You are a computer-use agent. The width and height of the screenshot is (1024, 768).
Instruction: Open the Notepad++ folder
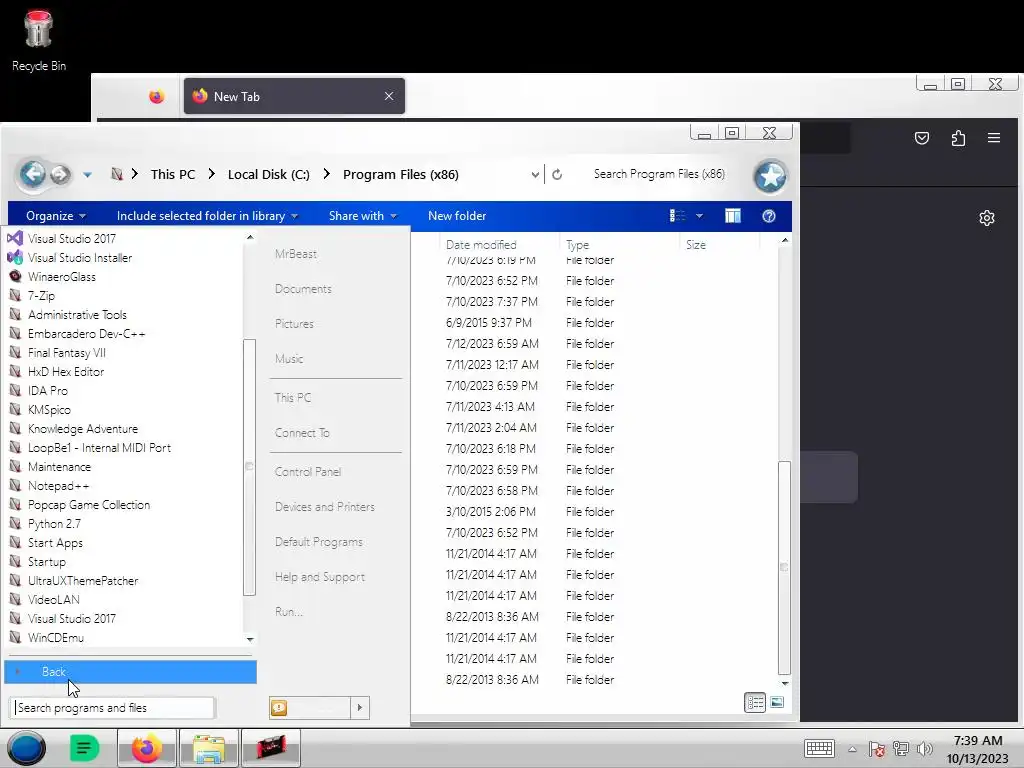click(58, 486)
